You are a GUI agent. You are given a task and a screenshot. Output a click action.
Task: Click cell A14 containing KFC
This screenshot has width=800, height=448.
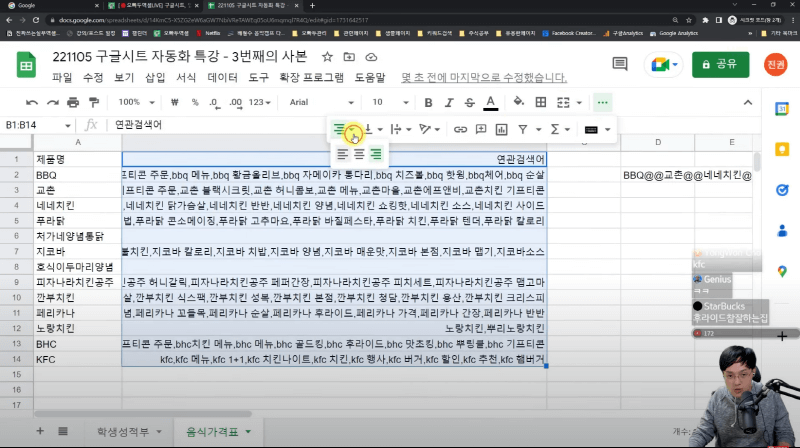[78, 359]
